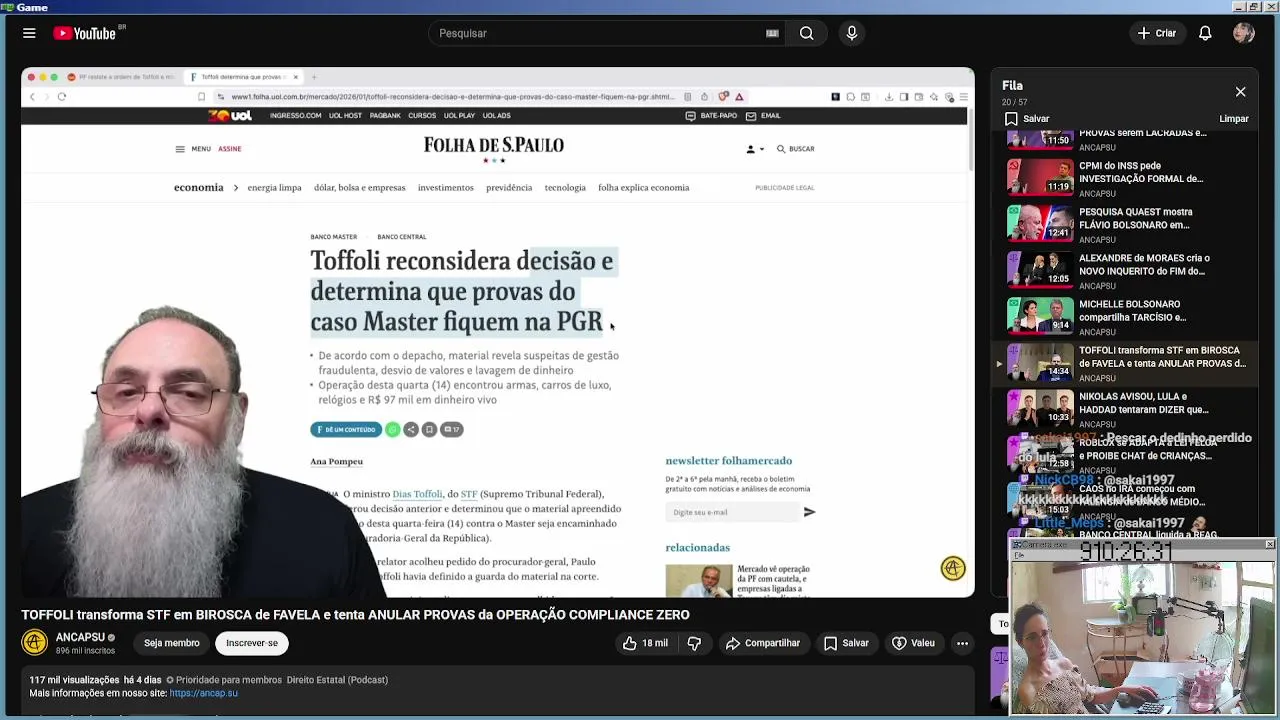Open the YouTube guide hamburger menu
Image resolution: width=1280 pixels, height=720 pixels.
tap(29, 33)
